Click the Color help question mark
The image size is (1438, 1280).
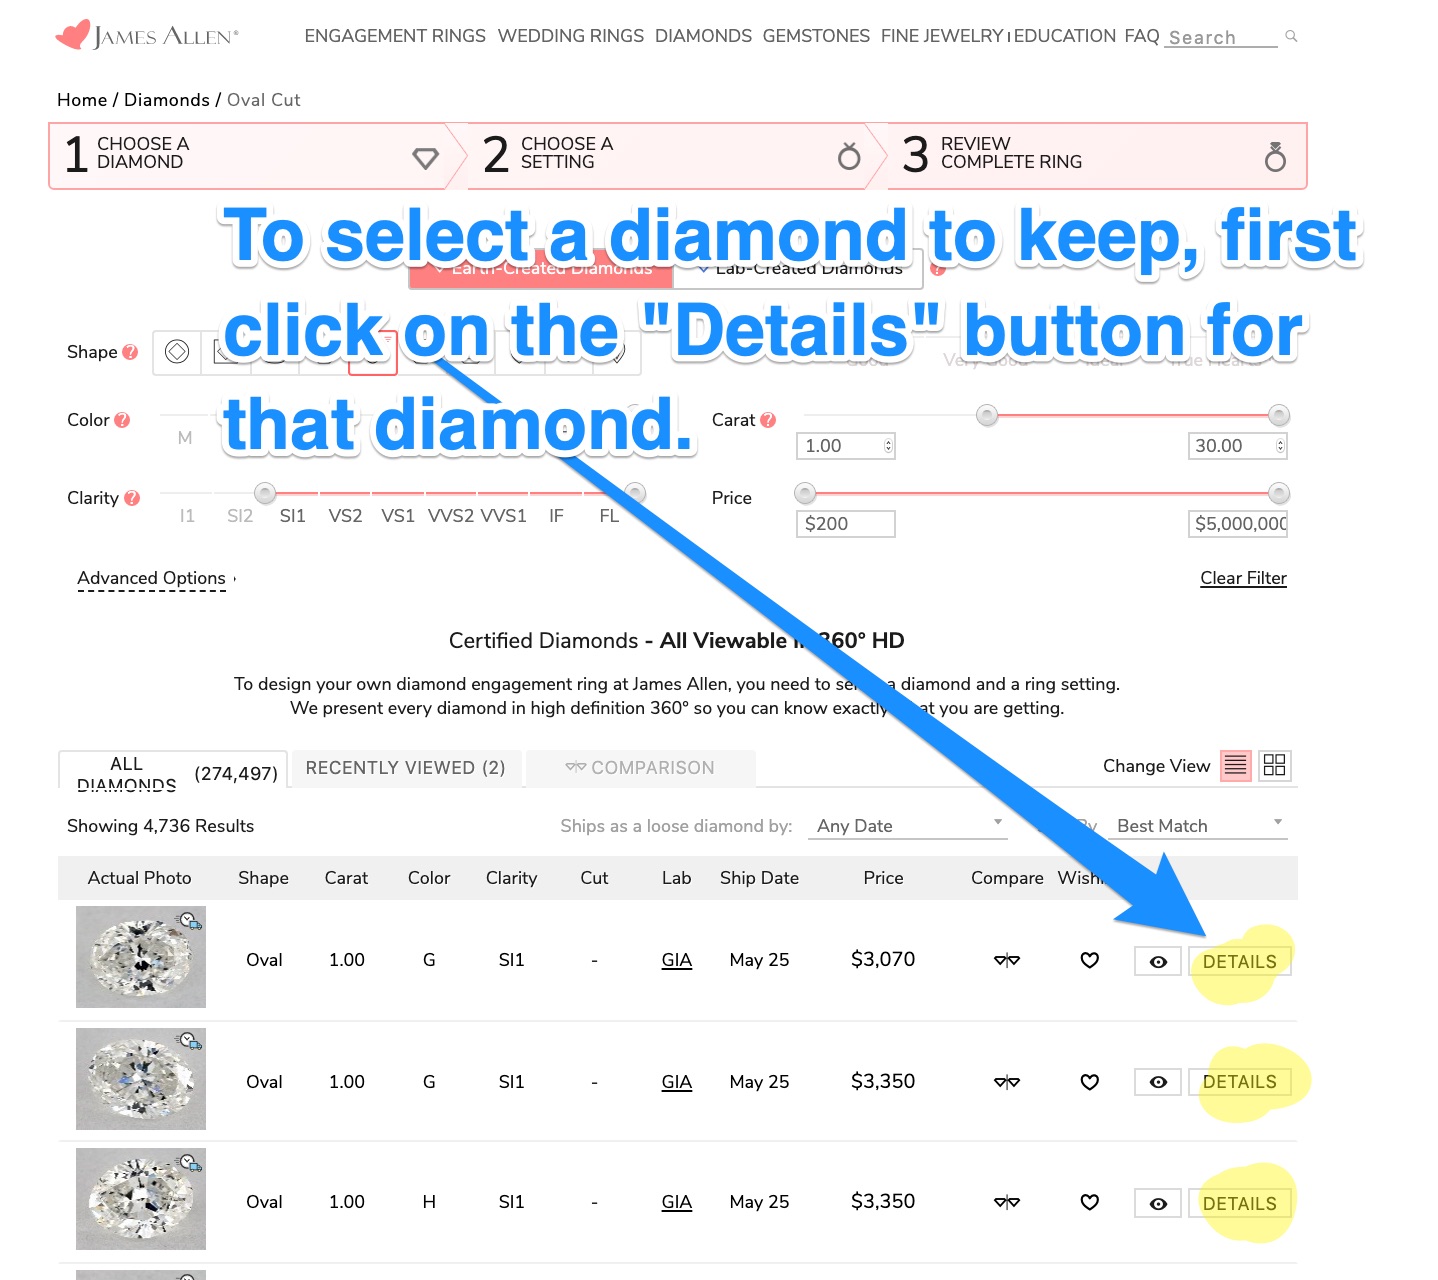(x=122, y=420)
